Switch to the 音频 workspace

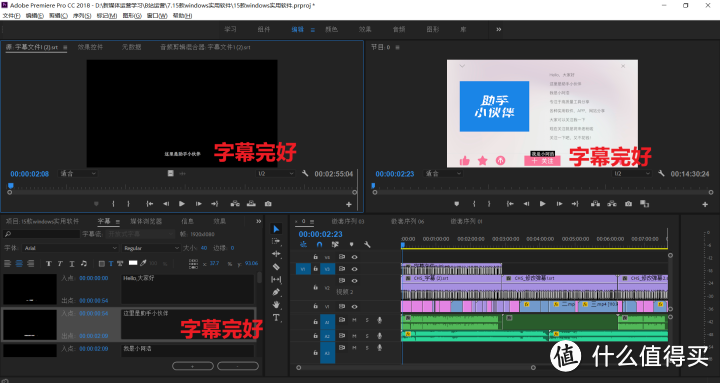point(399,29)
